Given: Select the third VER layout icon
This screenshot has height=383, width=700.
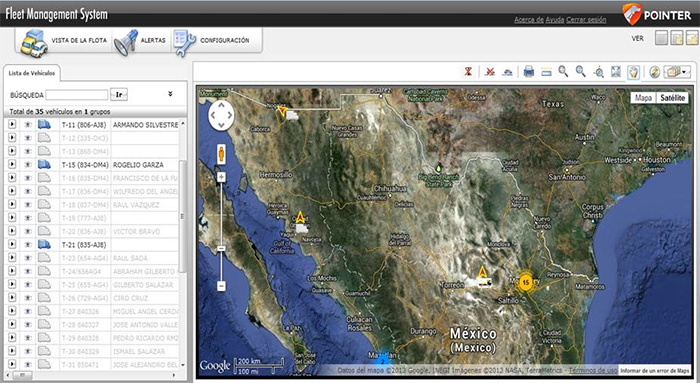Looking at the screenshot, I should pyautogui.click(x=692, y=38).
